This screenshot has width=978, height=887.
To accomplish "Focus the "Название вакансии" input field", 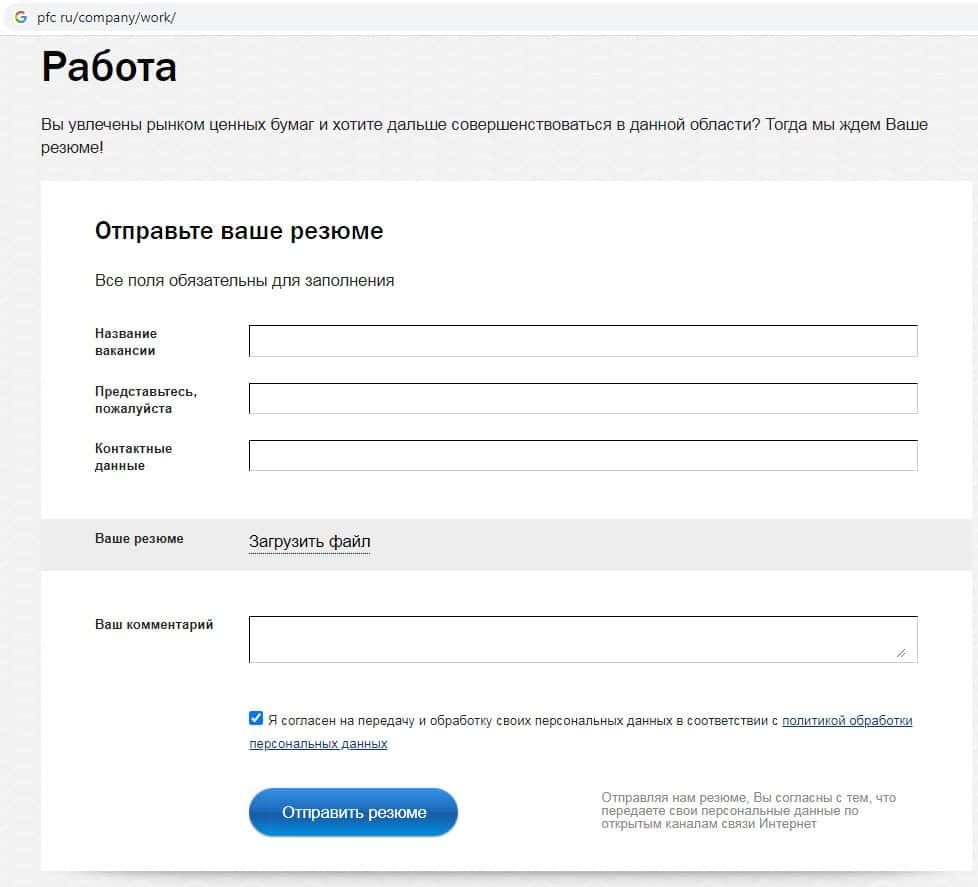I will (582, 341).
